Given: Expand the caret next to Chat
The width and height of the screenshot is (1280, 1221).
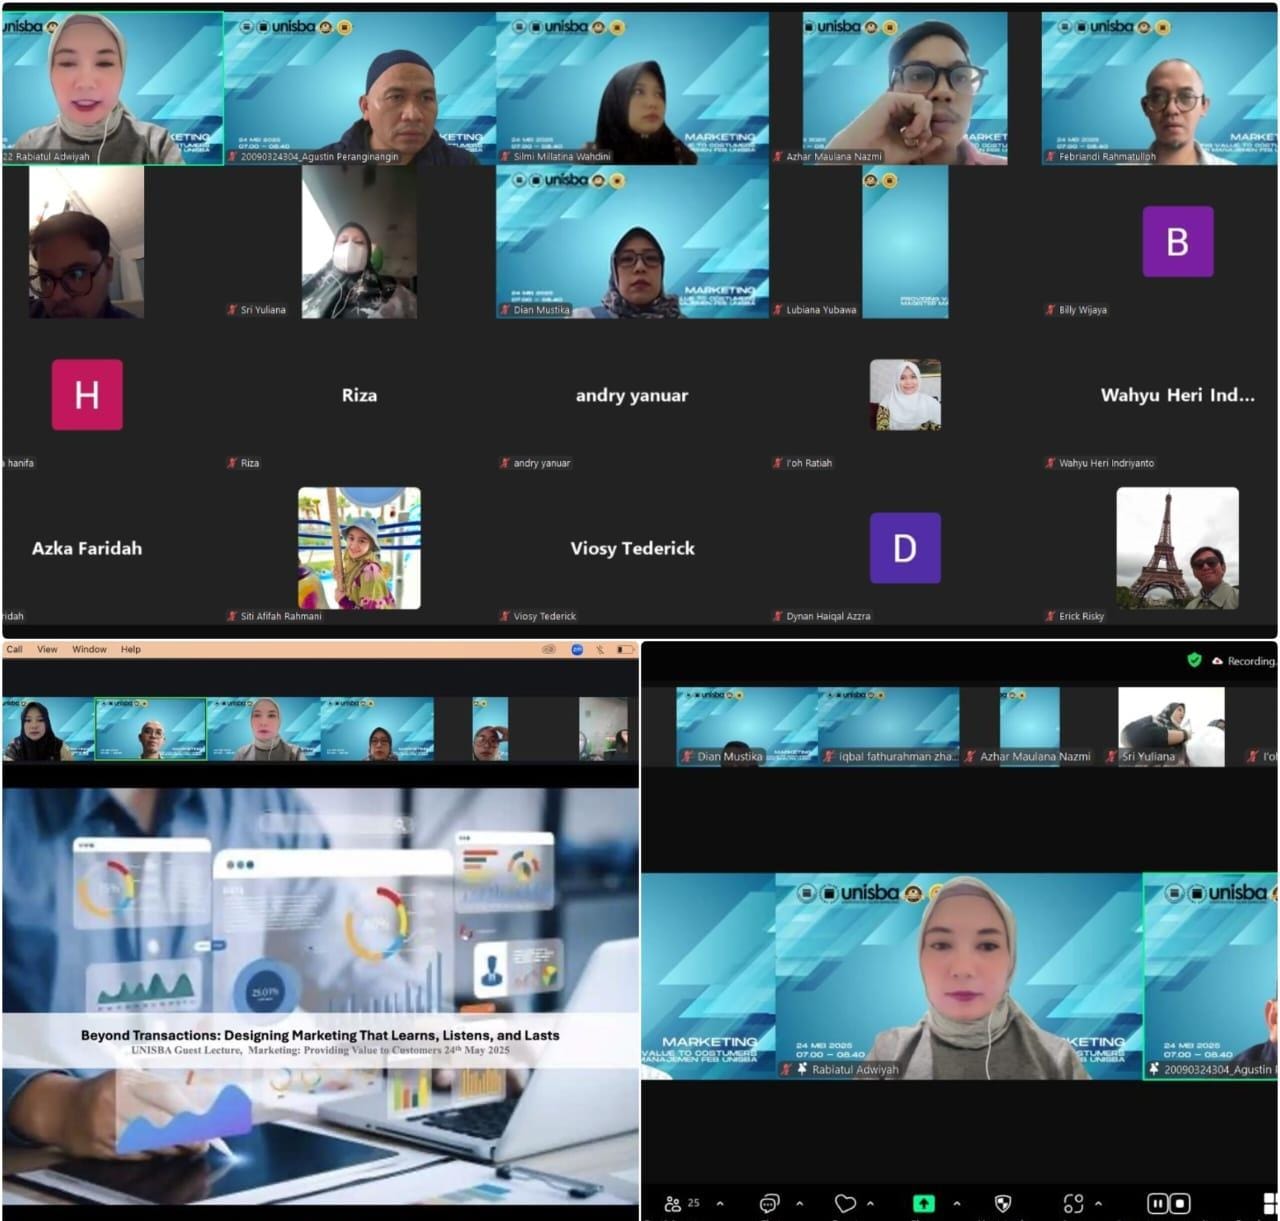Looking at the screenshot, I should 799,1203.
